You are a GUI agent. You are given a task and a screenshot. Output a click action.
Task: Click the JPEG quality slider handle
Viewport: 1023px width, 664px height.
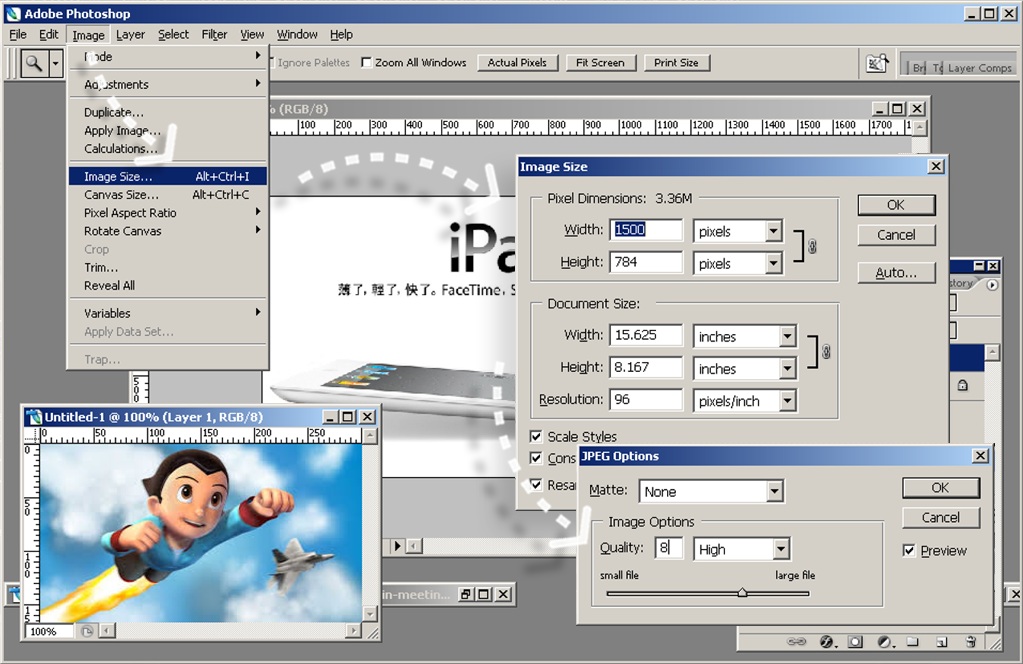pos(742,593)
